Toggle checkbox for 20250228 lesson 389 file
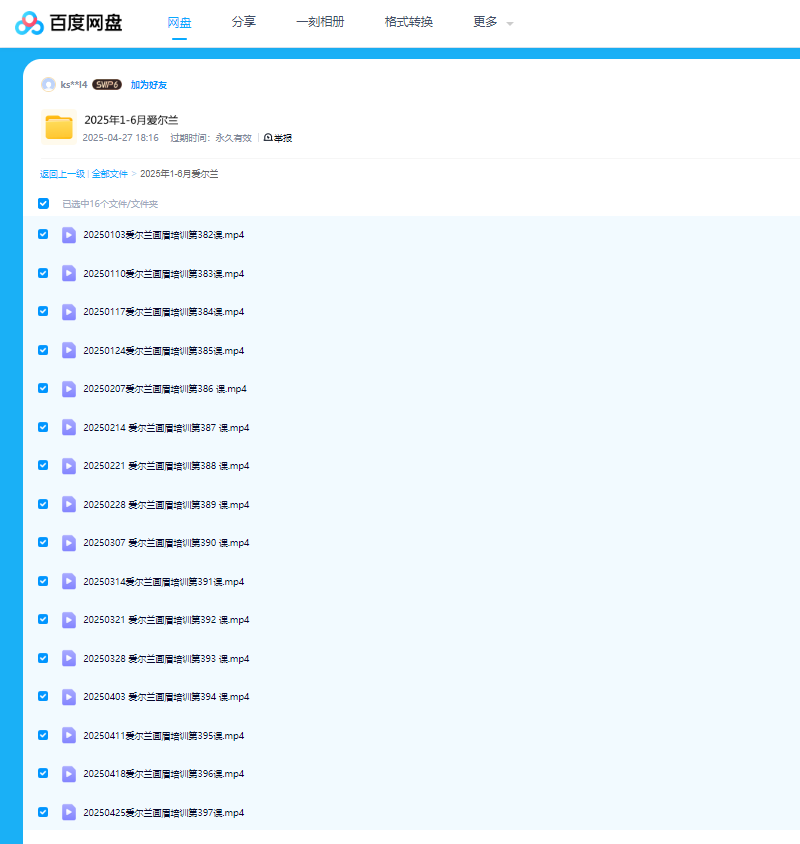Image resolution: width=800 pixels, height=844 pixels. [x=43, y=504]
